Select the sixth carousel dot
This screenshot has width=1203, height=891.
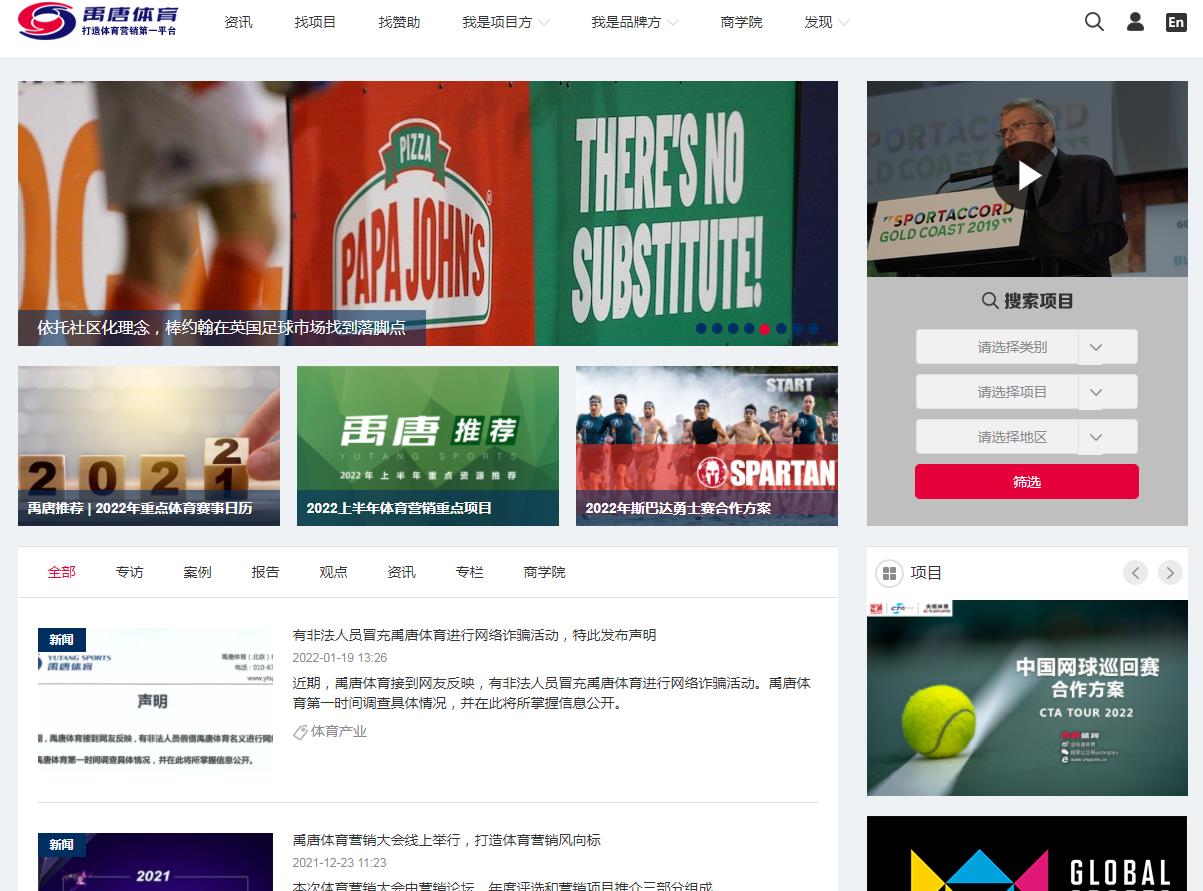(781, 328)
